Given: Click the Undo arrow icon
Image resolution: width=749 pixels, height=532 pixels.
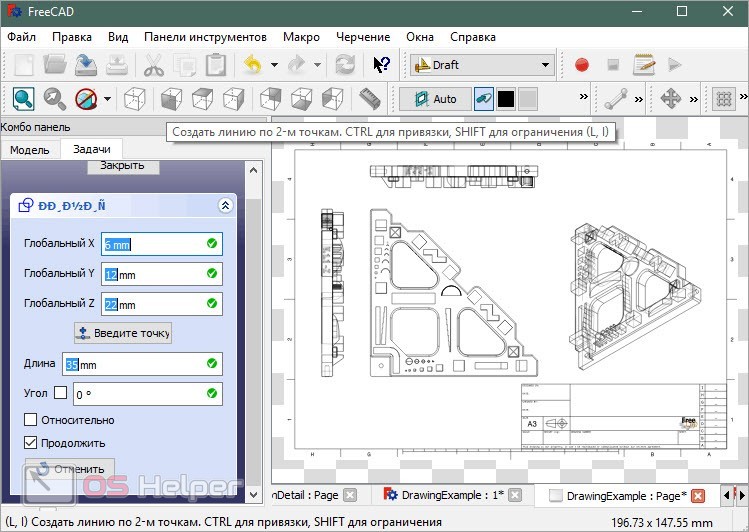Looking at the screenshot, I should tap(253, 65).
